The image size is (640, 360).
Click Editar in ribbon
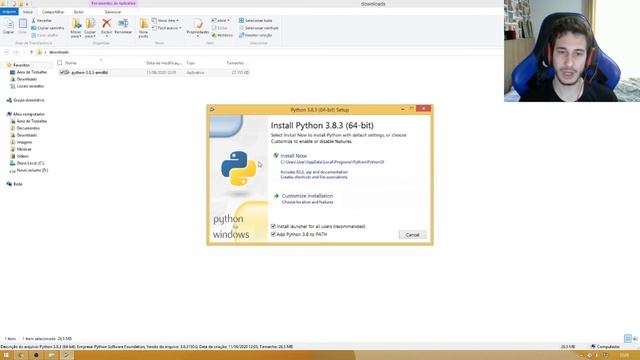point(220,28)
